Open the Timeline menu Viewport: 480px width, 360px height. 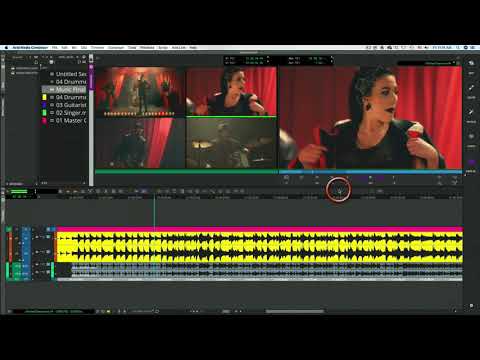click(x=98, y=48)
